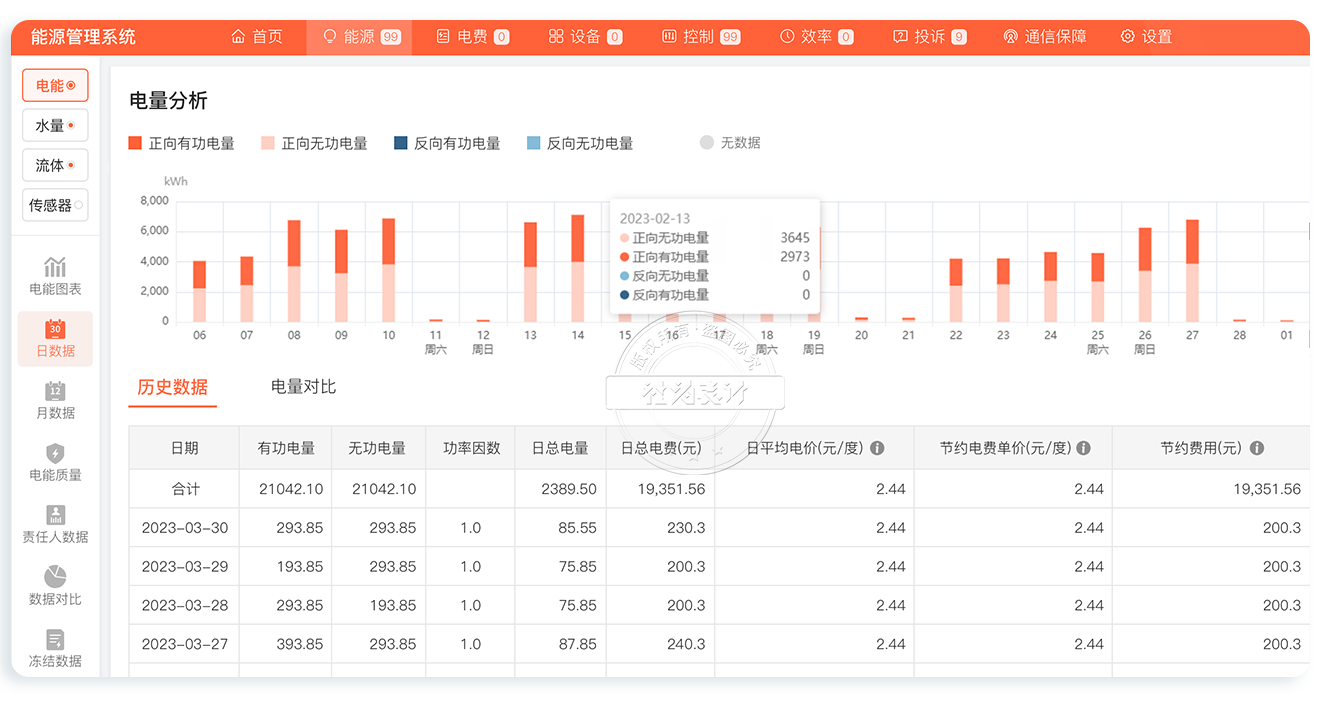Open the 通信保障 communication menu
This screenshot has width=1320, height=707.
(x=1044, y=37)
